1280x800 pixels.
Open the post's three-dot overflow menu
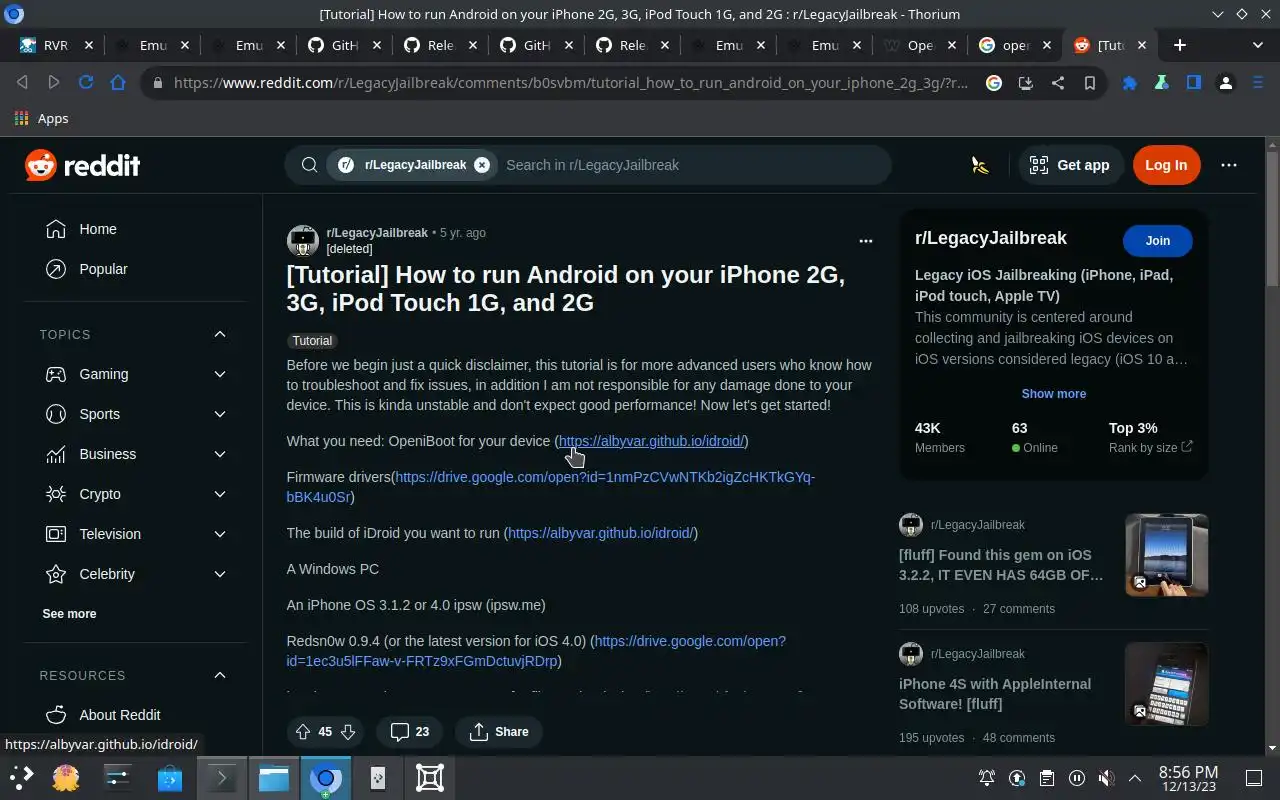pos(866,241)
